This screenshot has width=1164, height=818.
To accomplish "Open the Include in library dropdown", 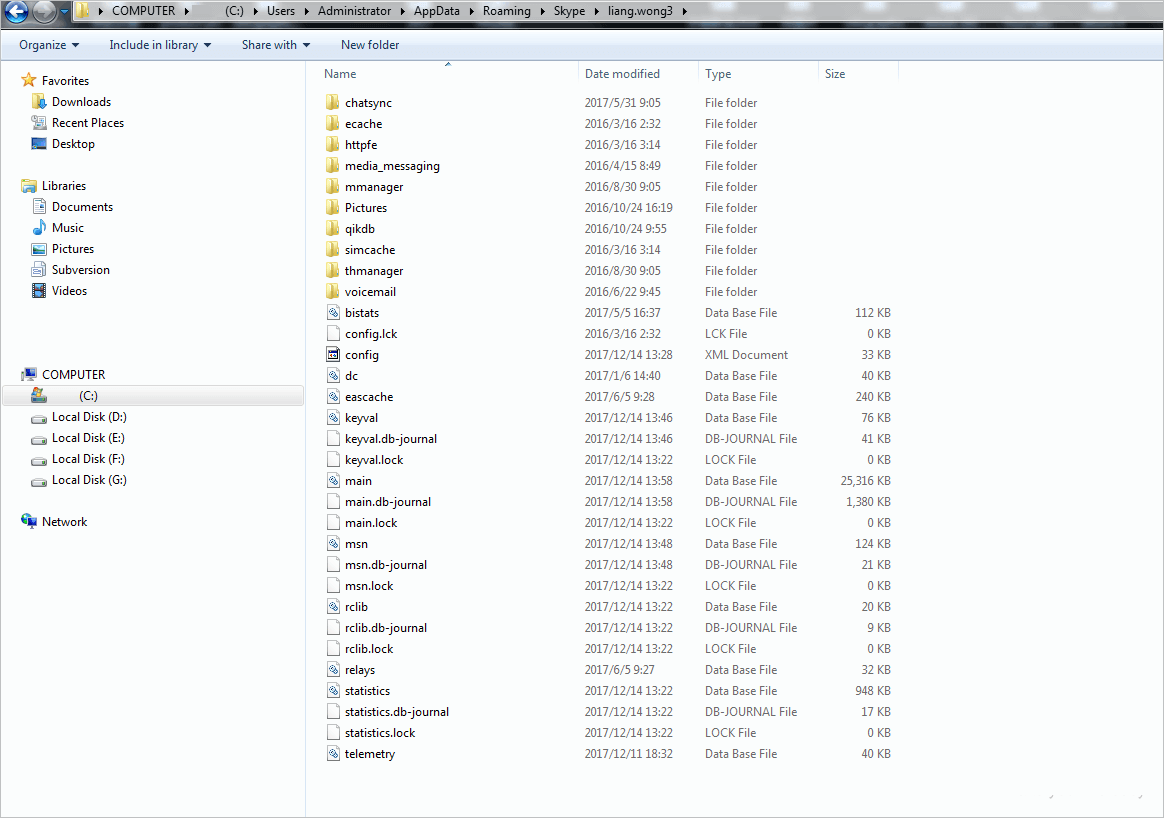I will pos(160,44).
